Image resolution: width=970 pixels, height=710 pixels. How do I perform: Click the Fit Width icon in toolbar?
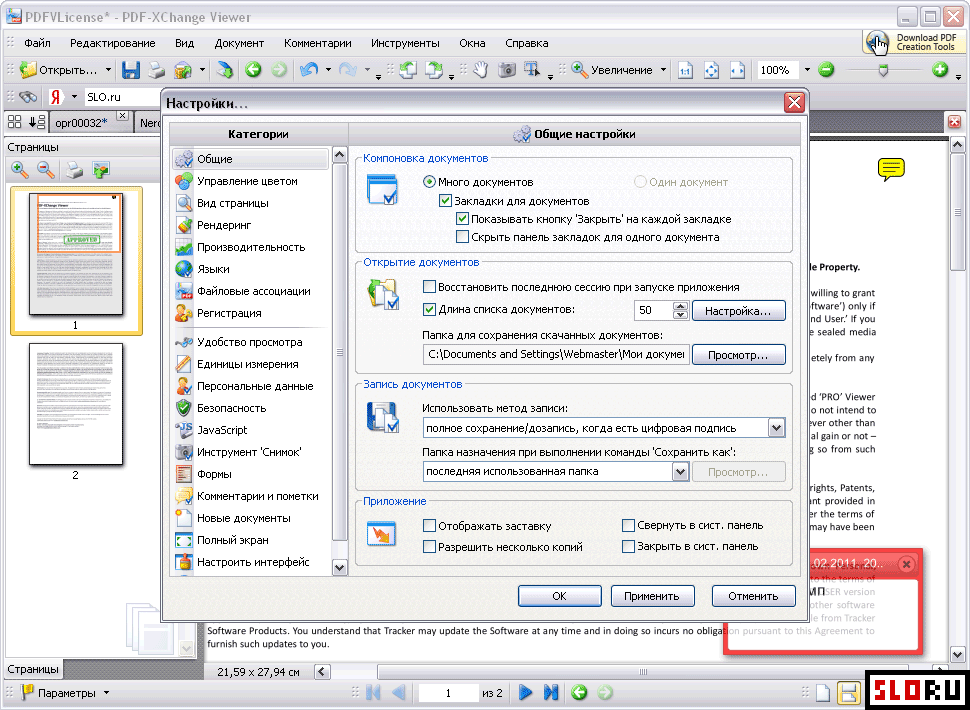pyautogui.click(x=737, y=71)
